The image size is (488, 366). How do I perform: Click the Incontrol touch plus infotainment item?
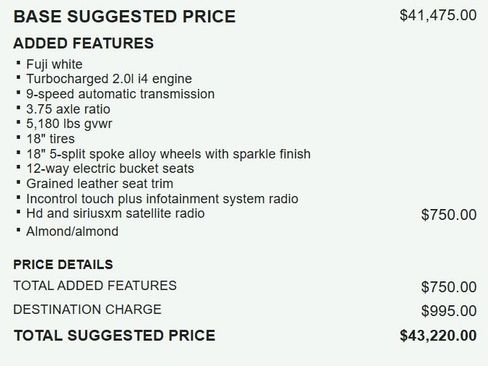click(x=162, y=199)
